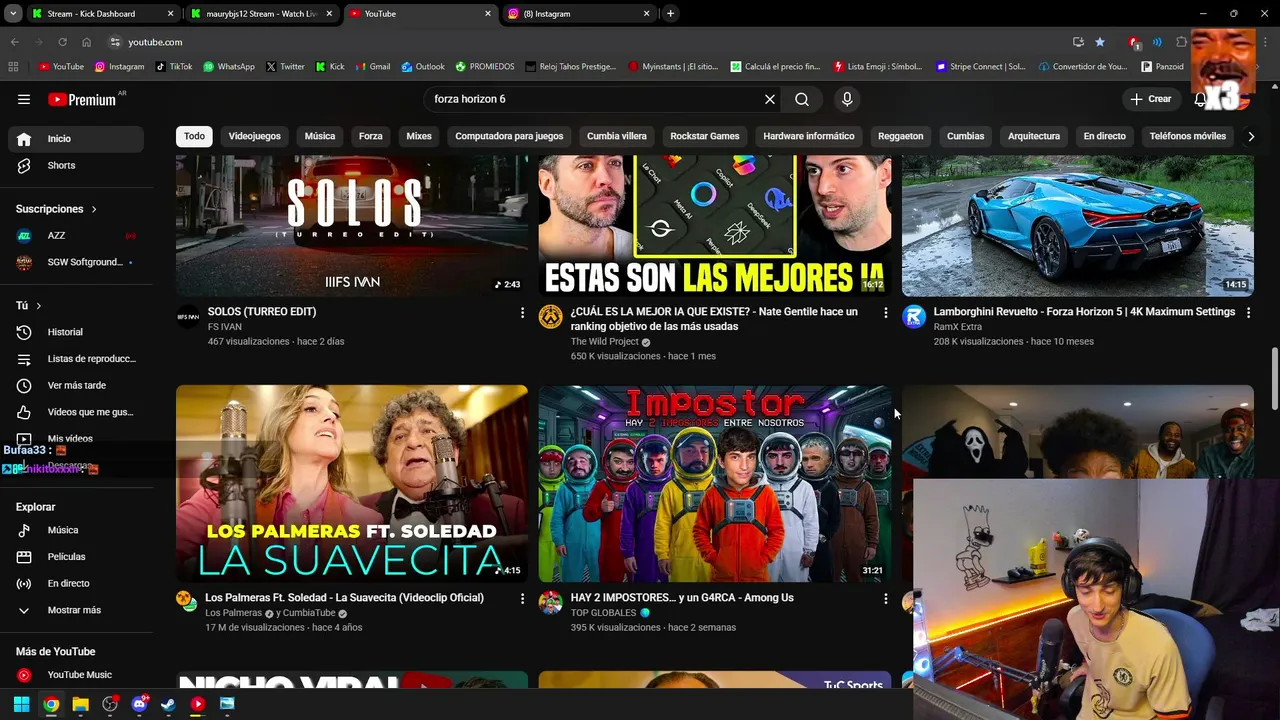1280x720 pixels.
Task: Open The Wild Project channel avatar
Action: click(551, 317)
